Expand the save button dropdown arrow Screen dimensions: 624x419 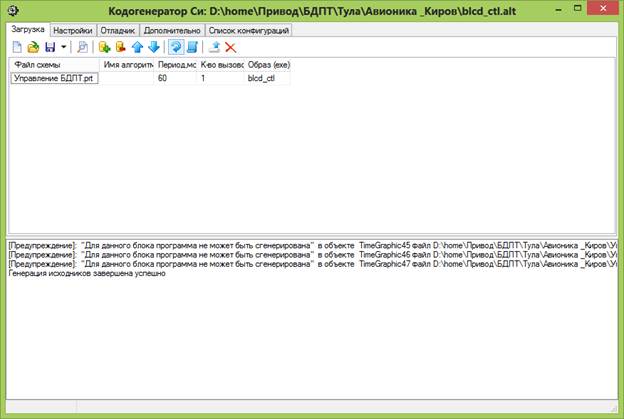63,47
